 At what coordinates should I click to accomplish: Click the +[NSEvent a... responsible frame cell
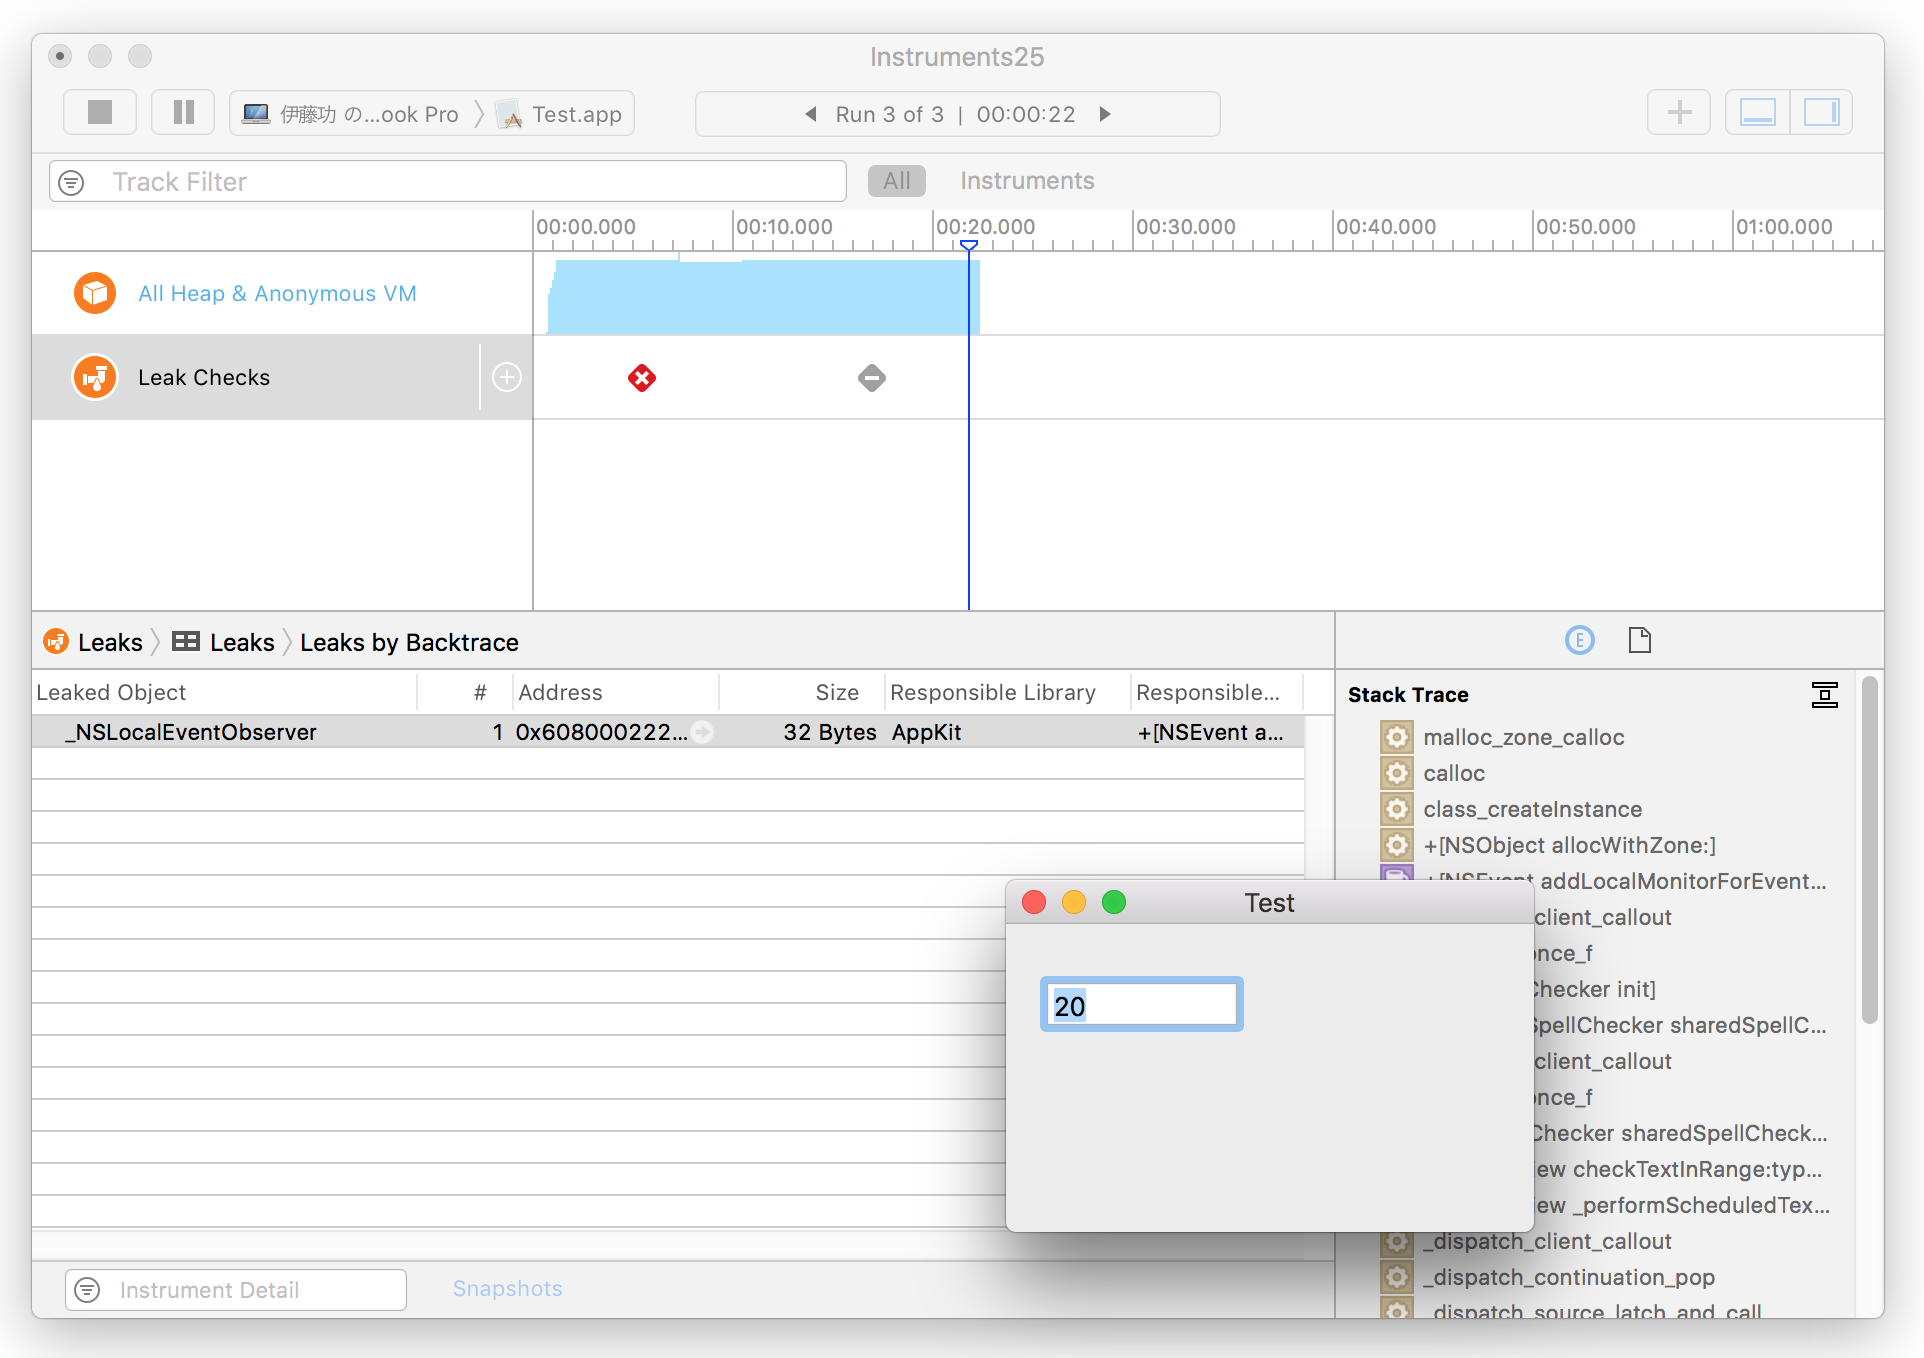(x=1210, y=732)
